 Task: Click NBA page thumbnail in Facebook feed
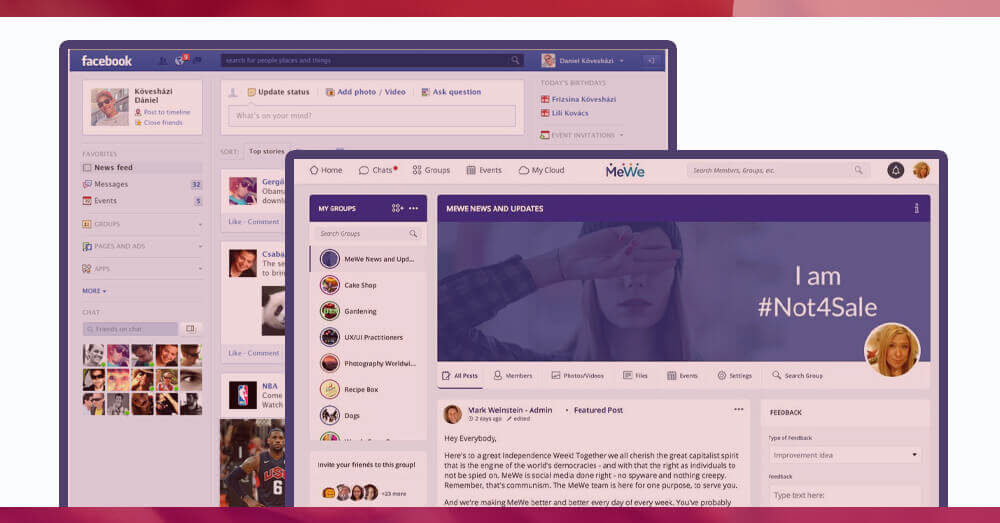click(x=242, y=395)
